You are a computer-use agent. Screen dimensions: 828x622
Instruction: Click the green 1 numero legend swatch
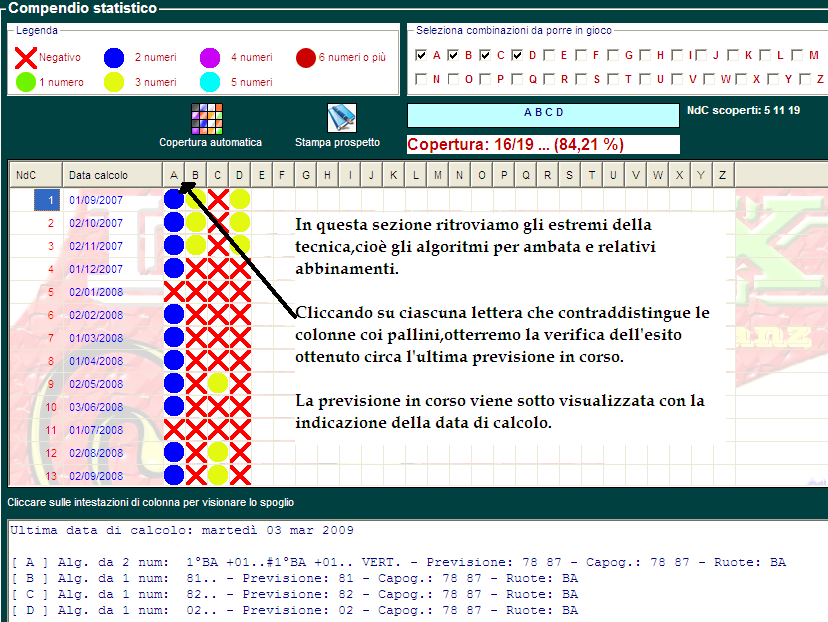point(26,82)
